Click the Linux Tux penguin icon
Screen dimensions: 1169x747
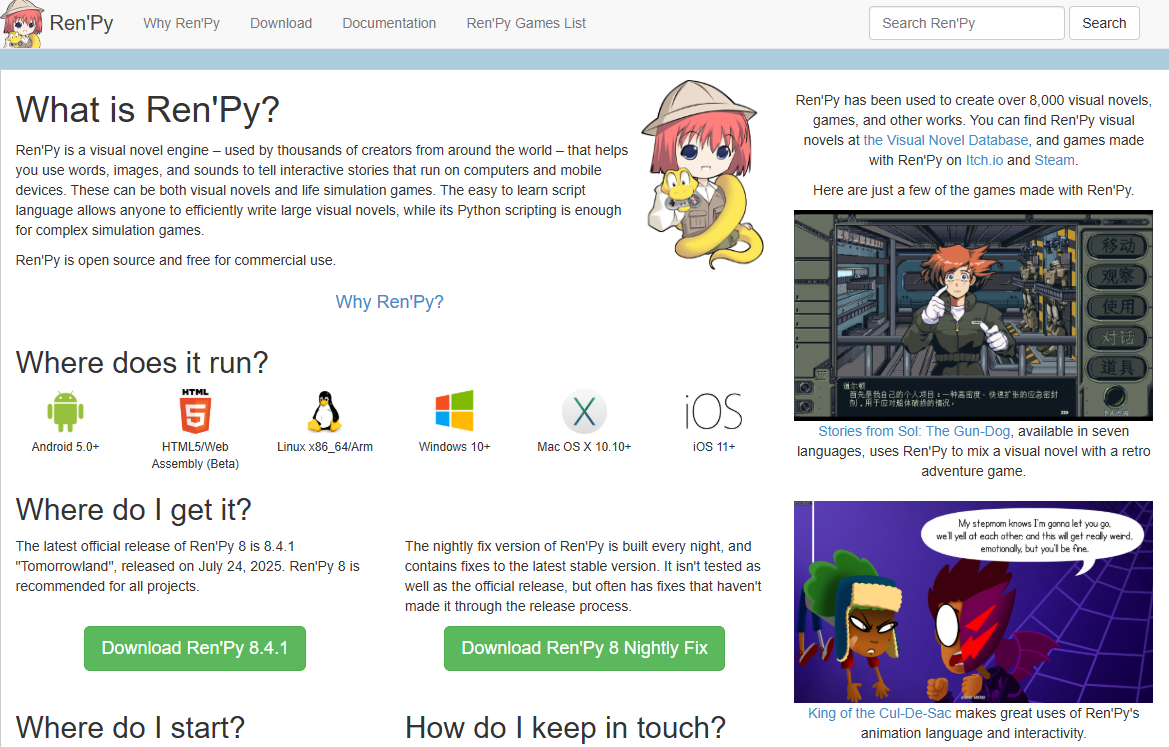point(325,411)
